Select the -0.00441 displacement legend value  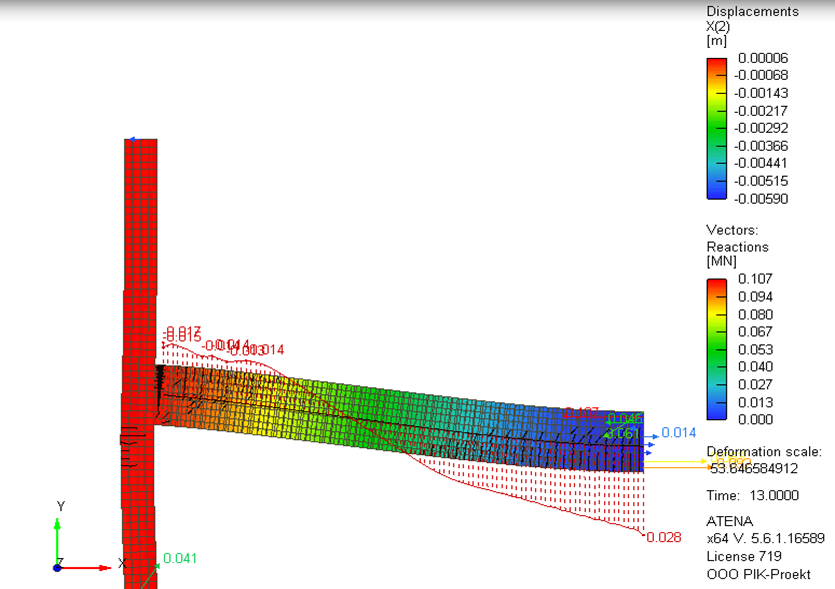point(760,163)
